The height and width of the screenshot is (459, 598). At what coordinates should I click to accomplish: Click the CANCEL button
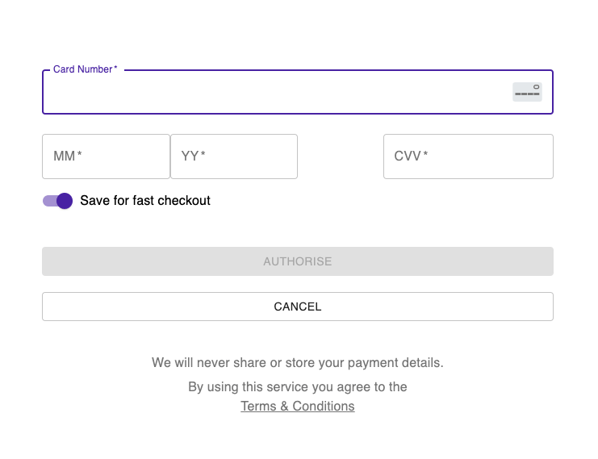click(x=297, y=307)
